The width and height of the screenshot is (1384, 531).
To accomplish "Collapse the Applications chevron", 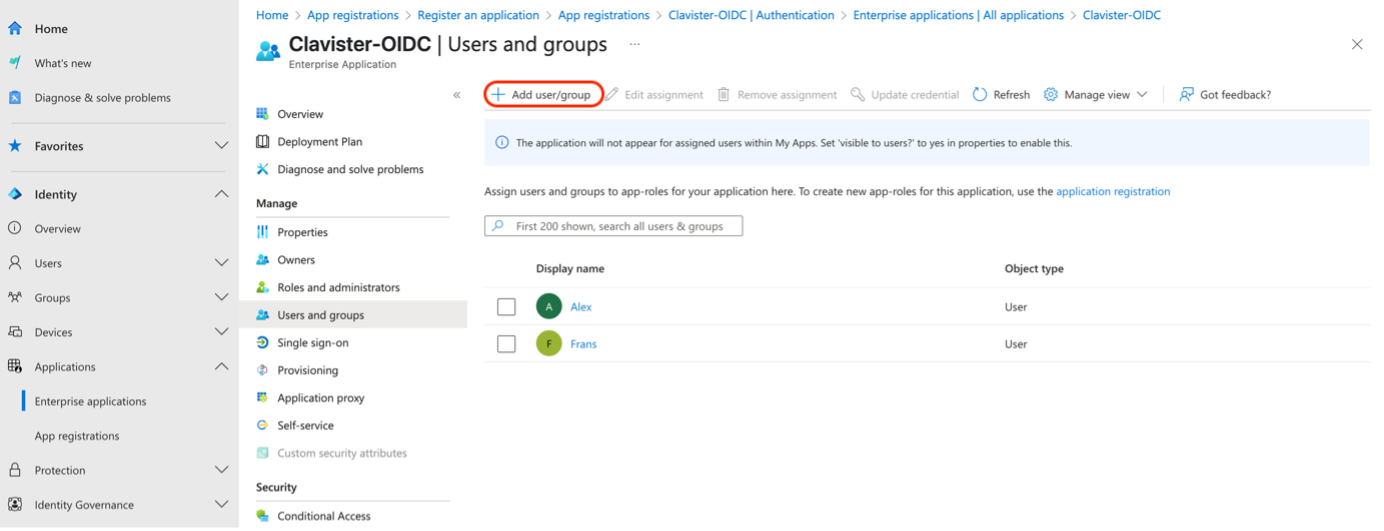I will click(222, 366).
